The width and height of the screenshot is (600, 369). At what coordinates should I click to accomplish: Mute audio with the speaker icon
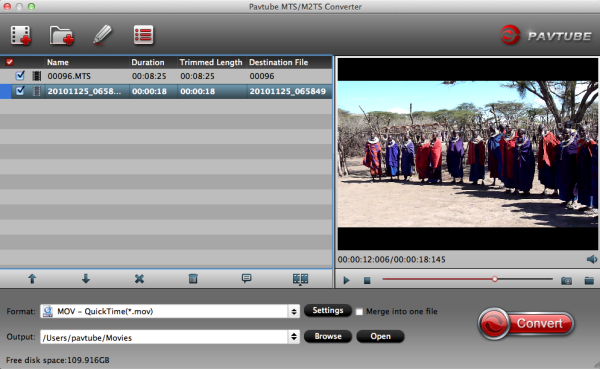tap(592, 259)
